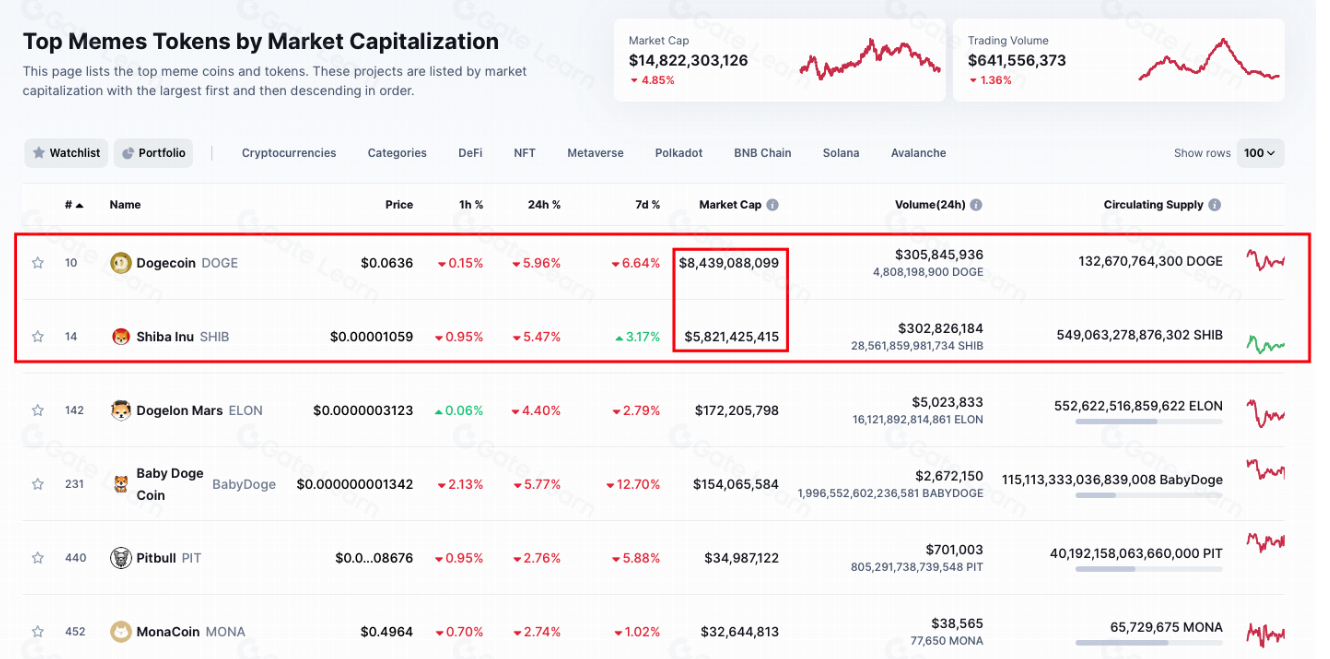Viewport: 1330px width, 659px height.
Task: Click the Market Cap info icon
Action: [772, 205]
